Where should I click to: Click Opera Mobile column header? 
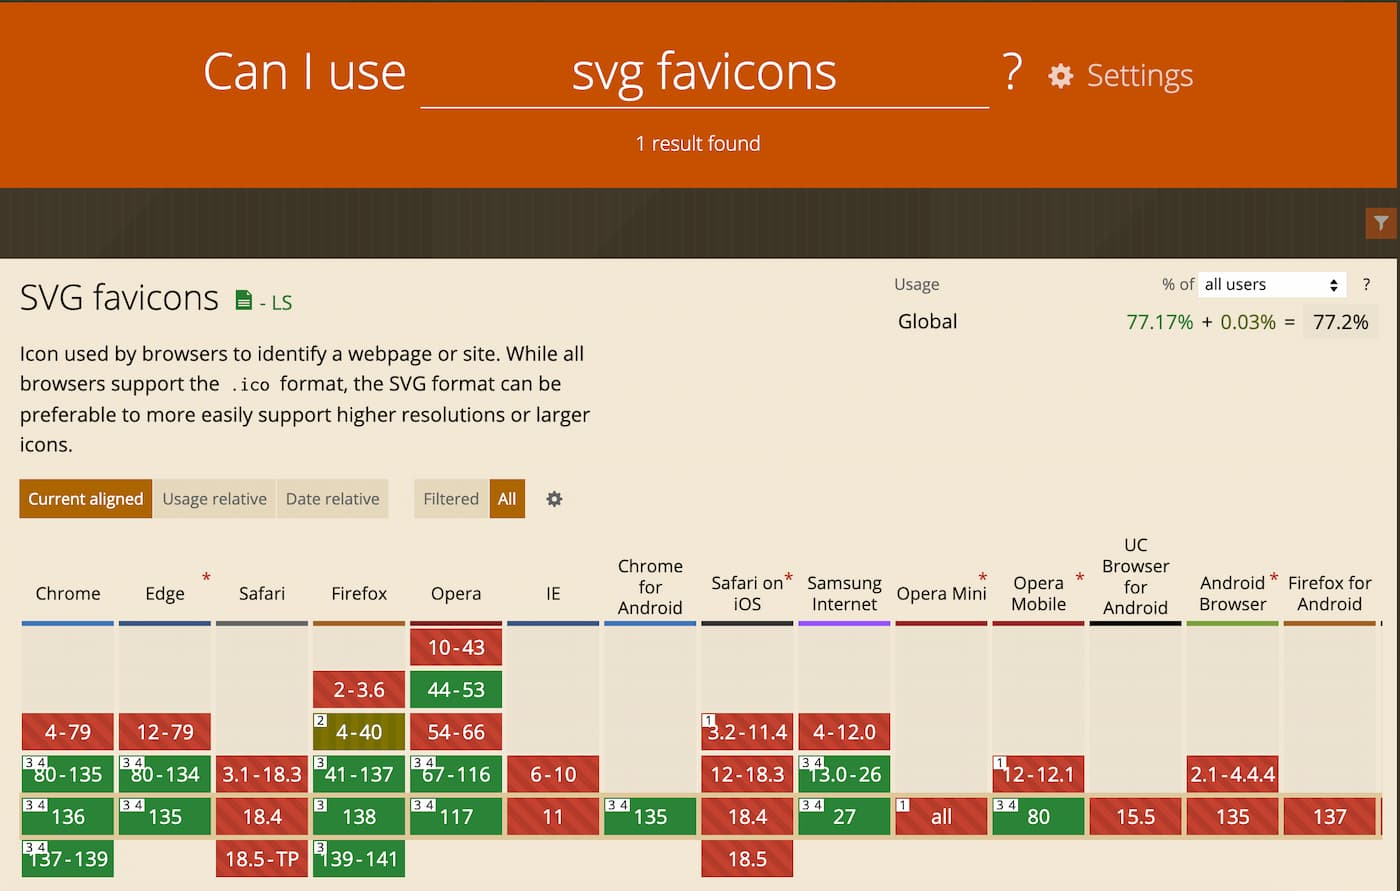[x=1038, y=594]
